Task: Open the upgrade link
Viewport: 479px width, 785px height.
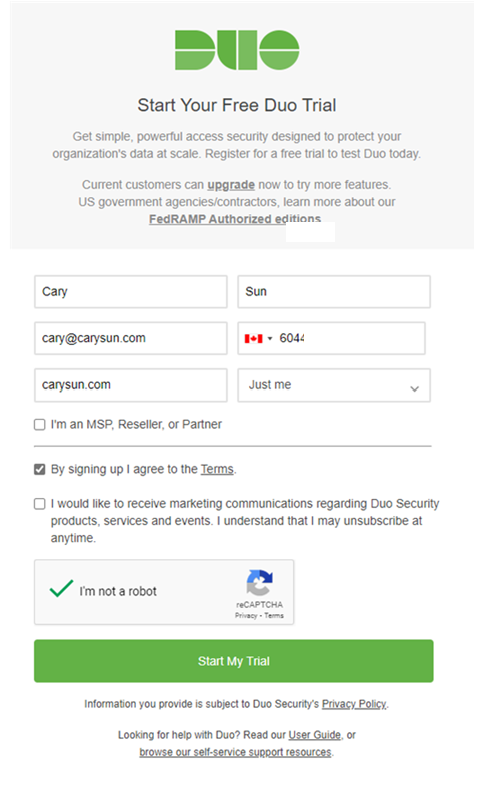Action: (231, 185)
